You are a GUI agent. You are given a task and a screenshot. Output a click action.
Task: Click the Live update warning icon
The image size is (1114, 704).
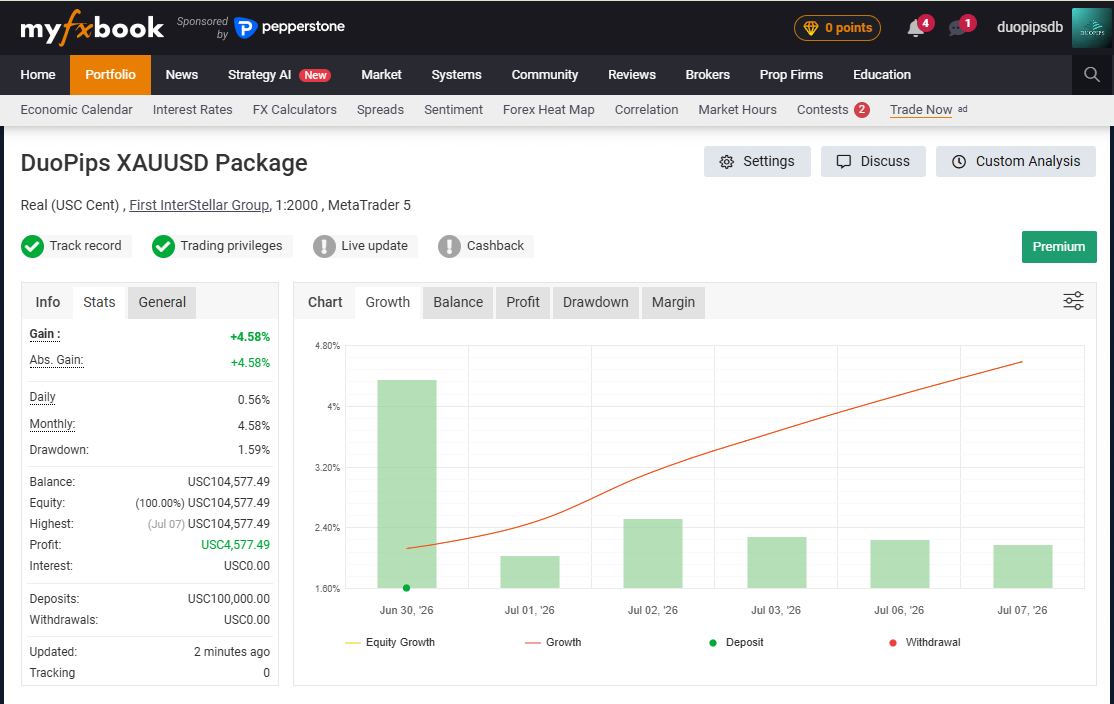click(324, 247)
